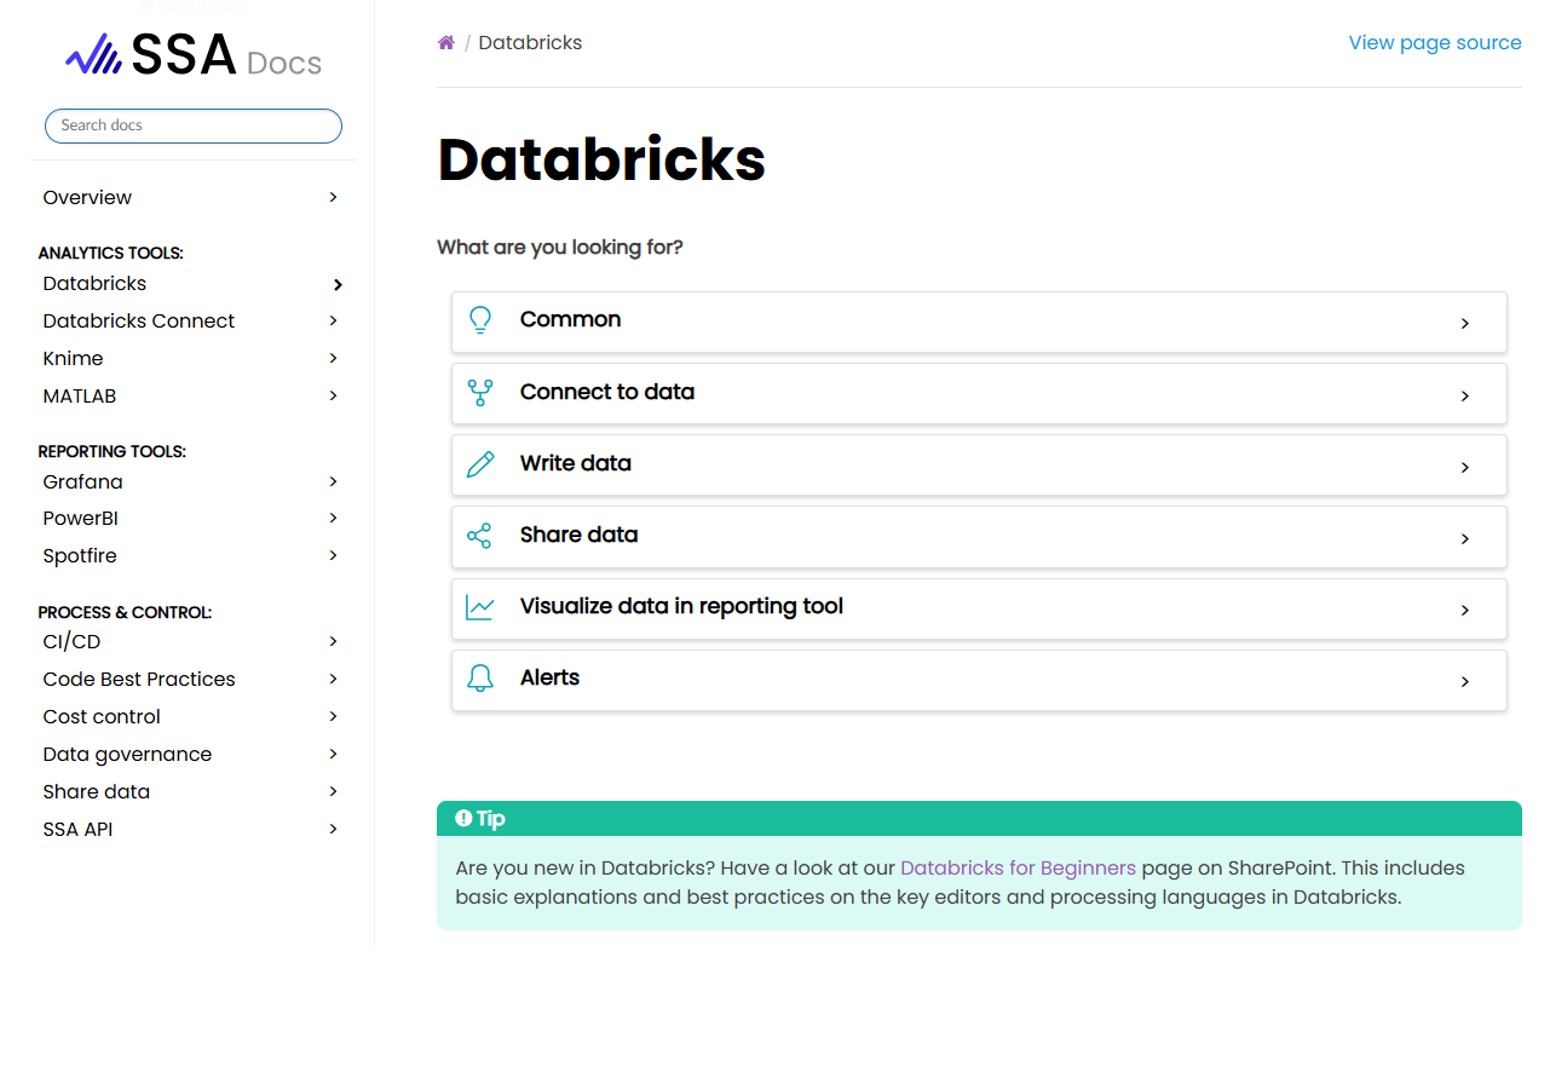Image resolution: width=1553 pixels, height=1076 pixels.
Task: Expand the Common card chevron
Action: tap(1465, 324)
